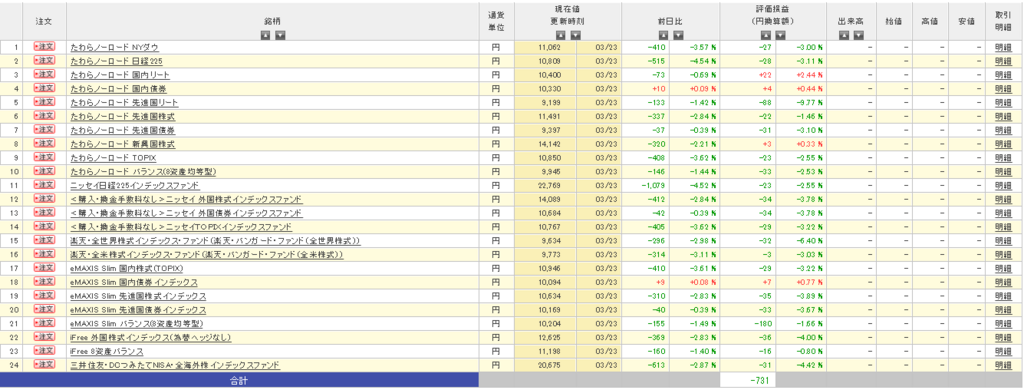
Task: Click 注文 button for 三井住友・DCつみたてNISA fund
Action: [x=44, y=365]
